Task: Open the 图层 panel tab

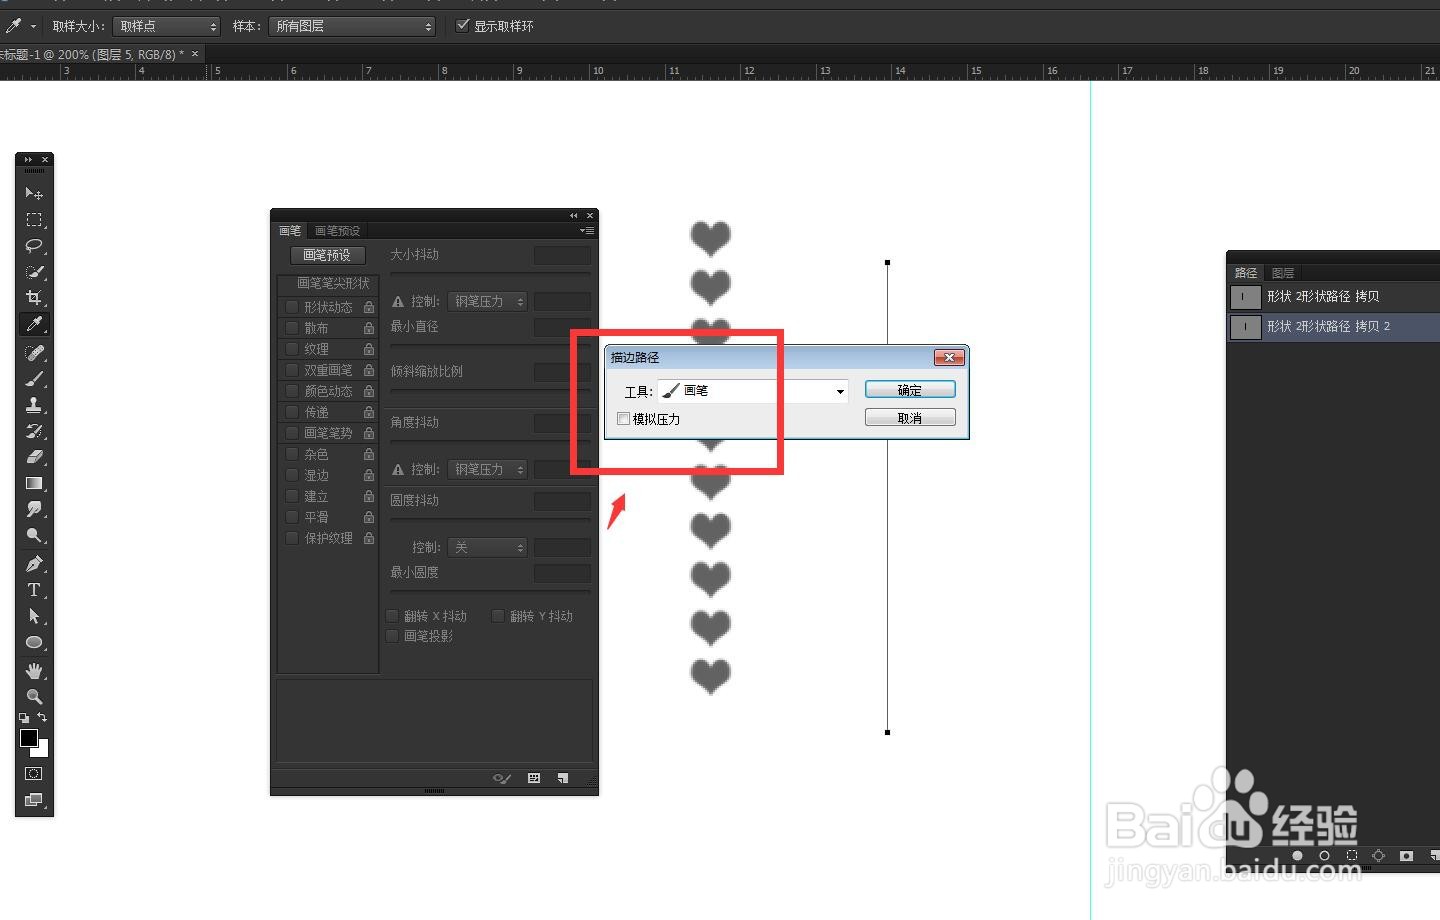Action: click(1282, 272)
